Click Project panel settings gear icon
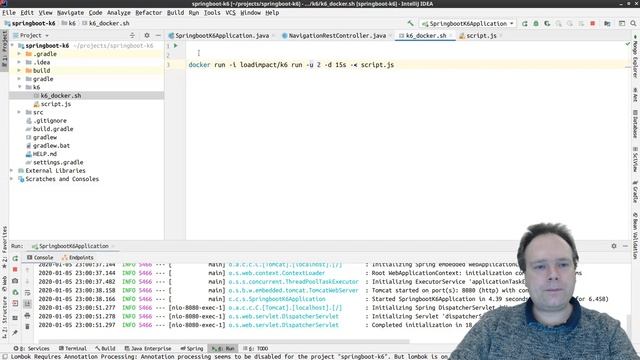This screenshot has height=360, width=640. [147, 36]
